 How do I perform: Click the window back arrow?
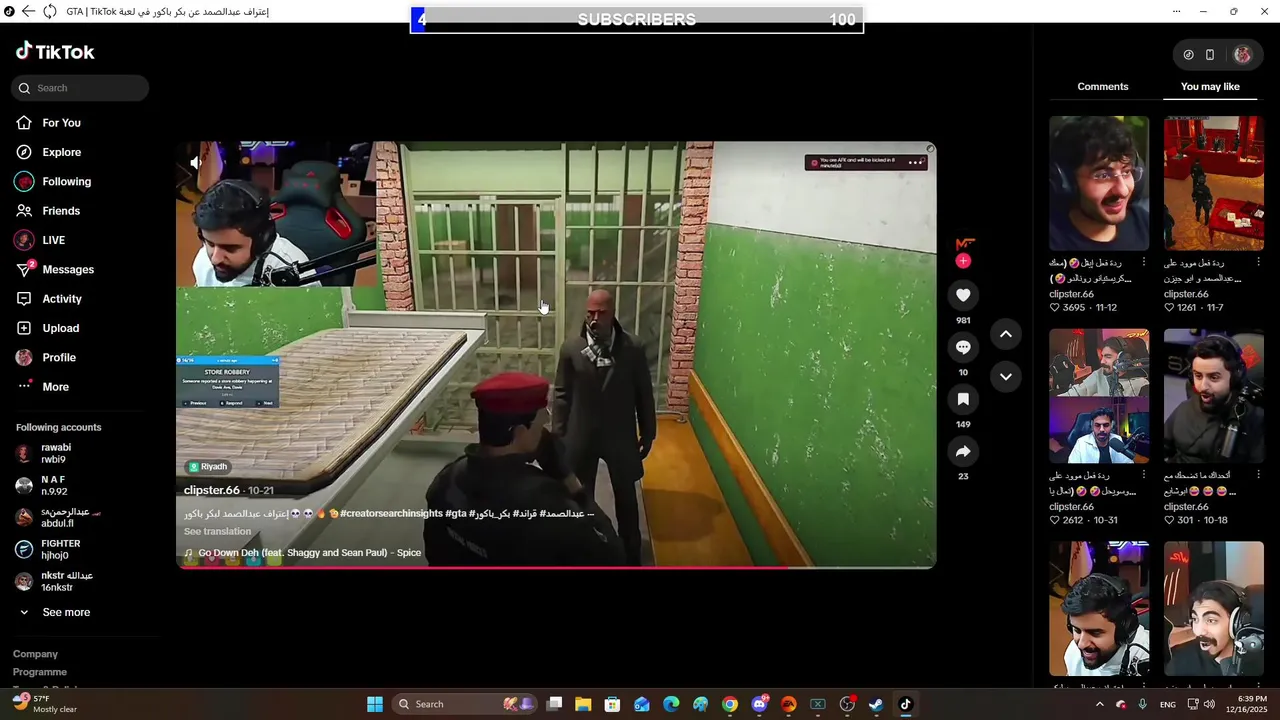point(28,11)
